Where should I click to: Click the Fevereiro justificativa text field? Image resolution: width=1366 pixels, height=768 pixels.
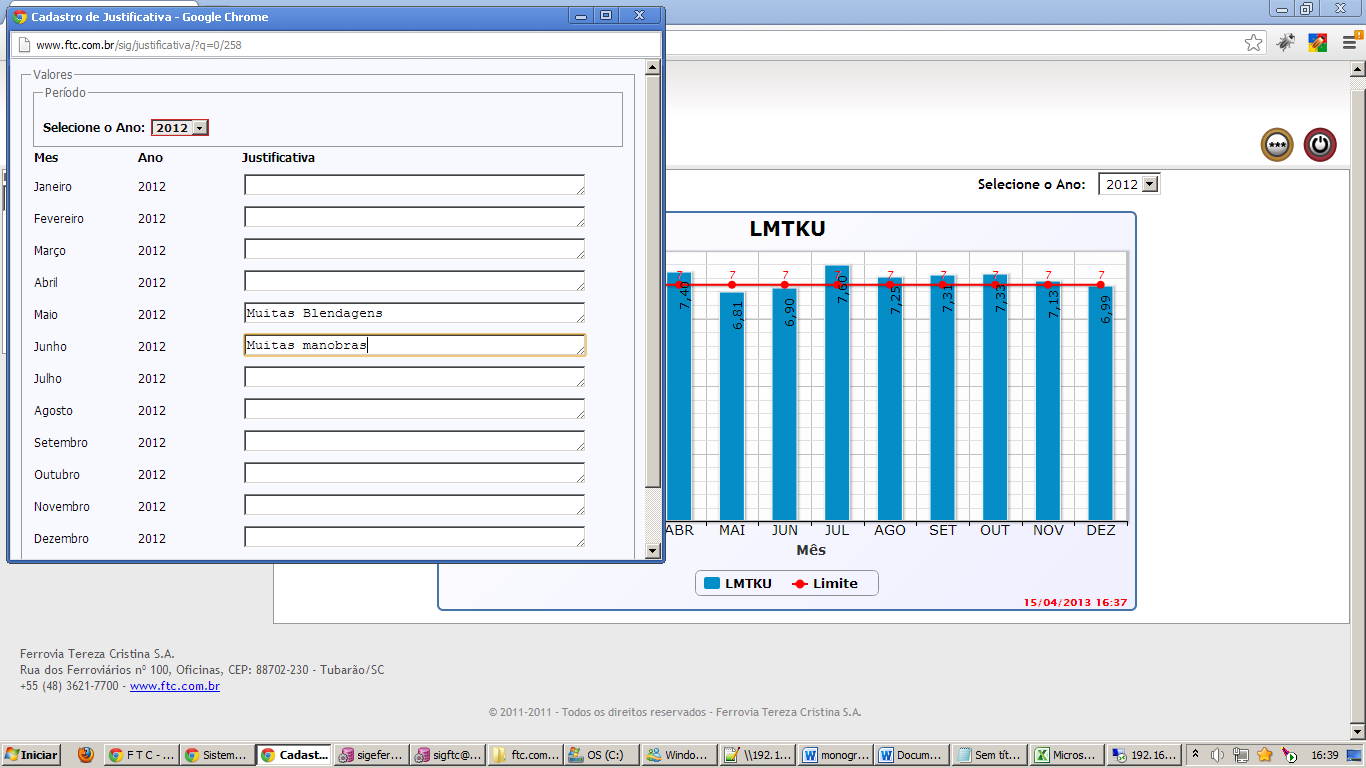point(415,217)
